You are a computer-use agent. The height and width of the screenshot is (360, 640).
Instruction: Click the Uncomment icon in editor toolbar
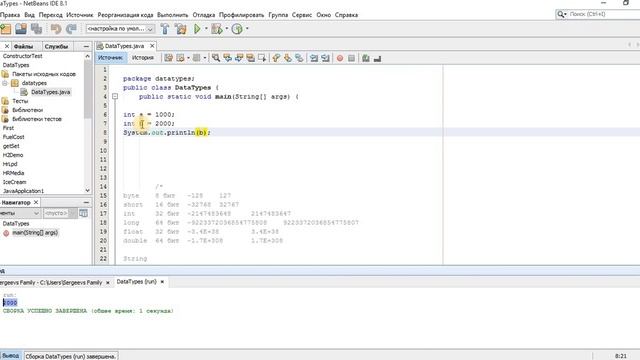click(377, 58)
